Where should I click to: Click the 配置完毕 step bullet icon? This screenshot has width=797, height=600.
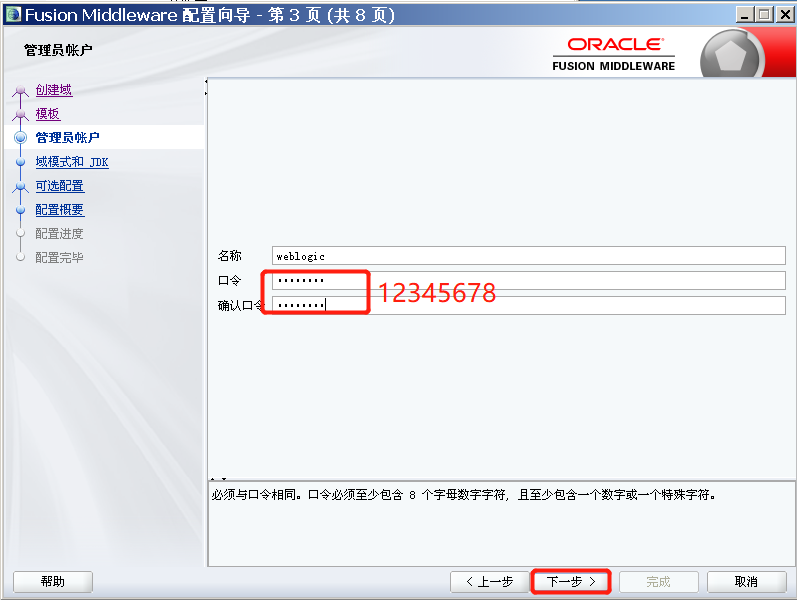tap(20, 257)
